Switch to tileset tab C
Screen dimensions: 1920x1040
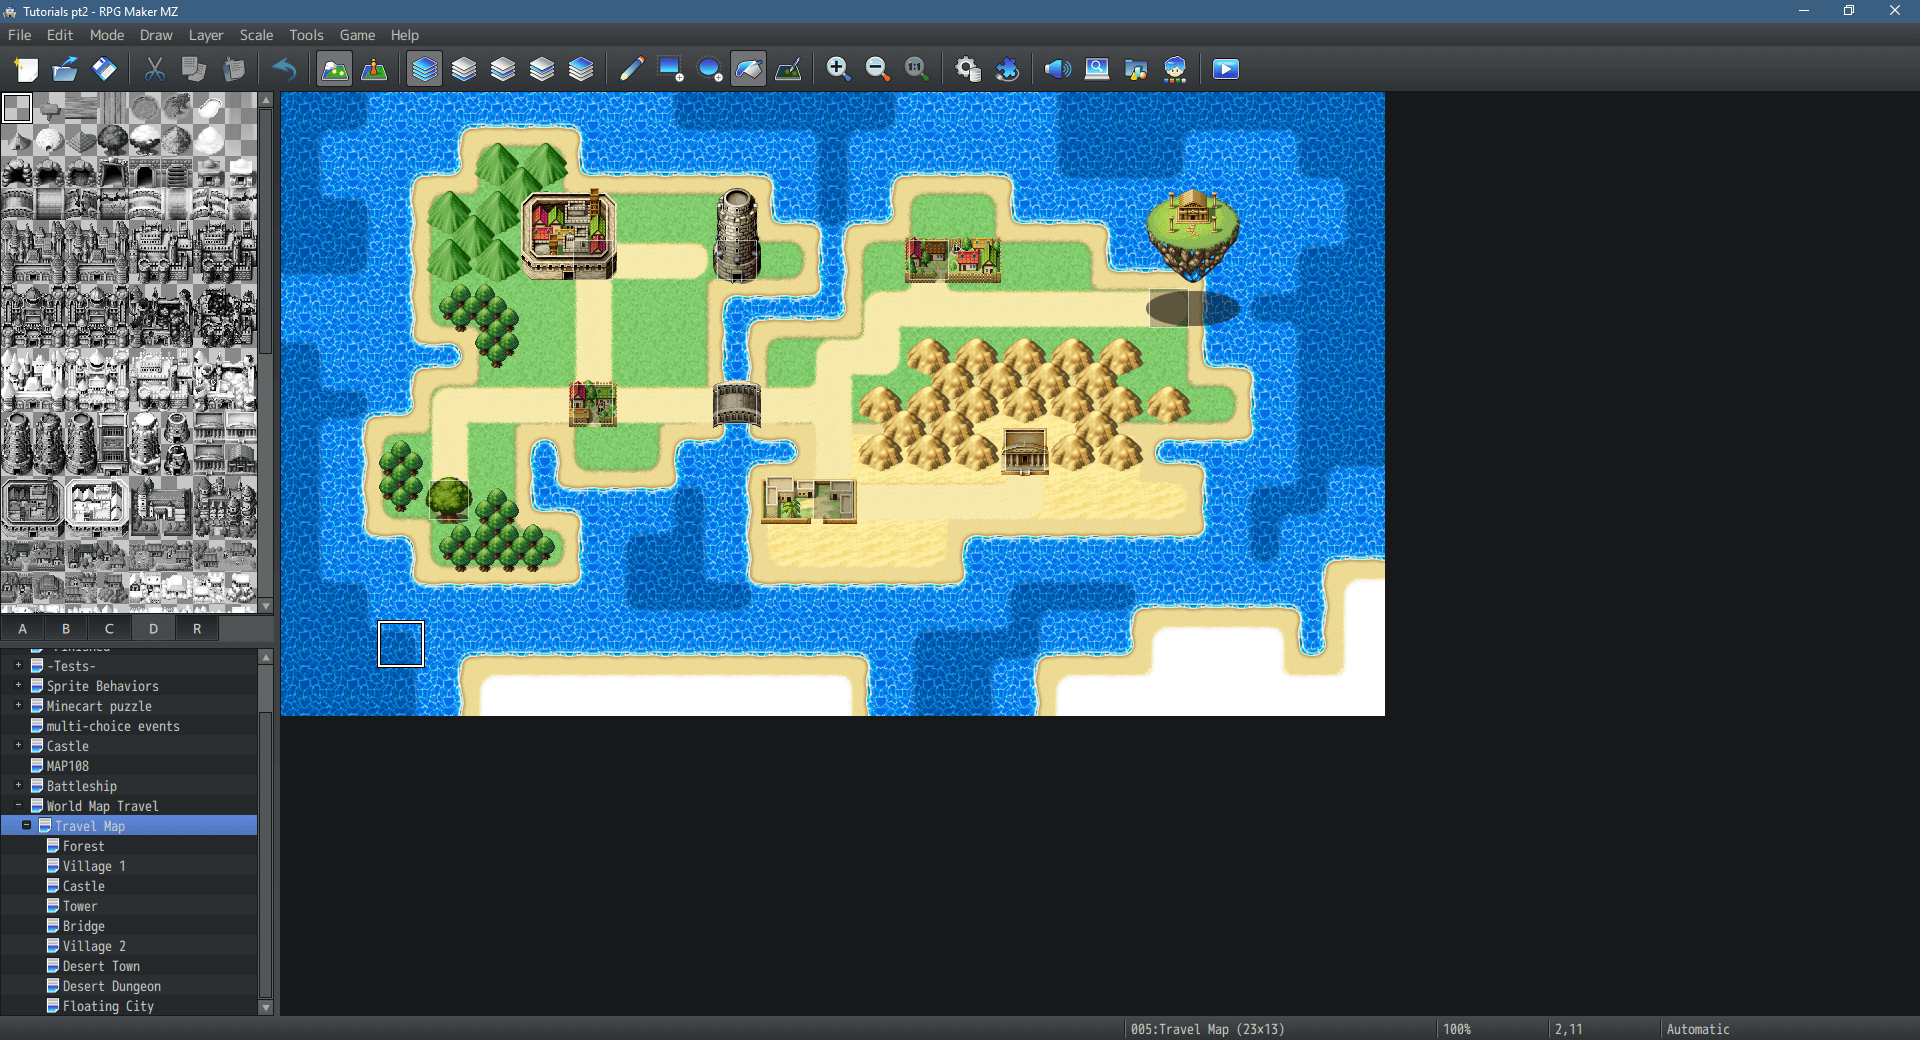(109, 628)
